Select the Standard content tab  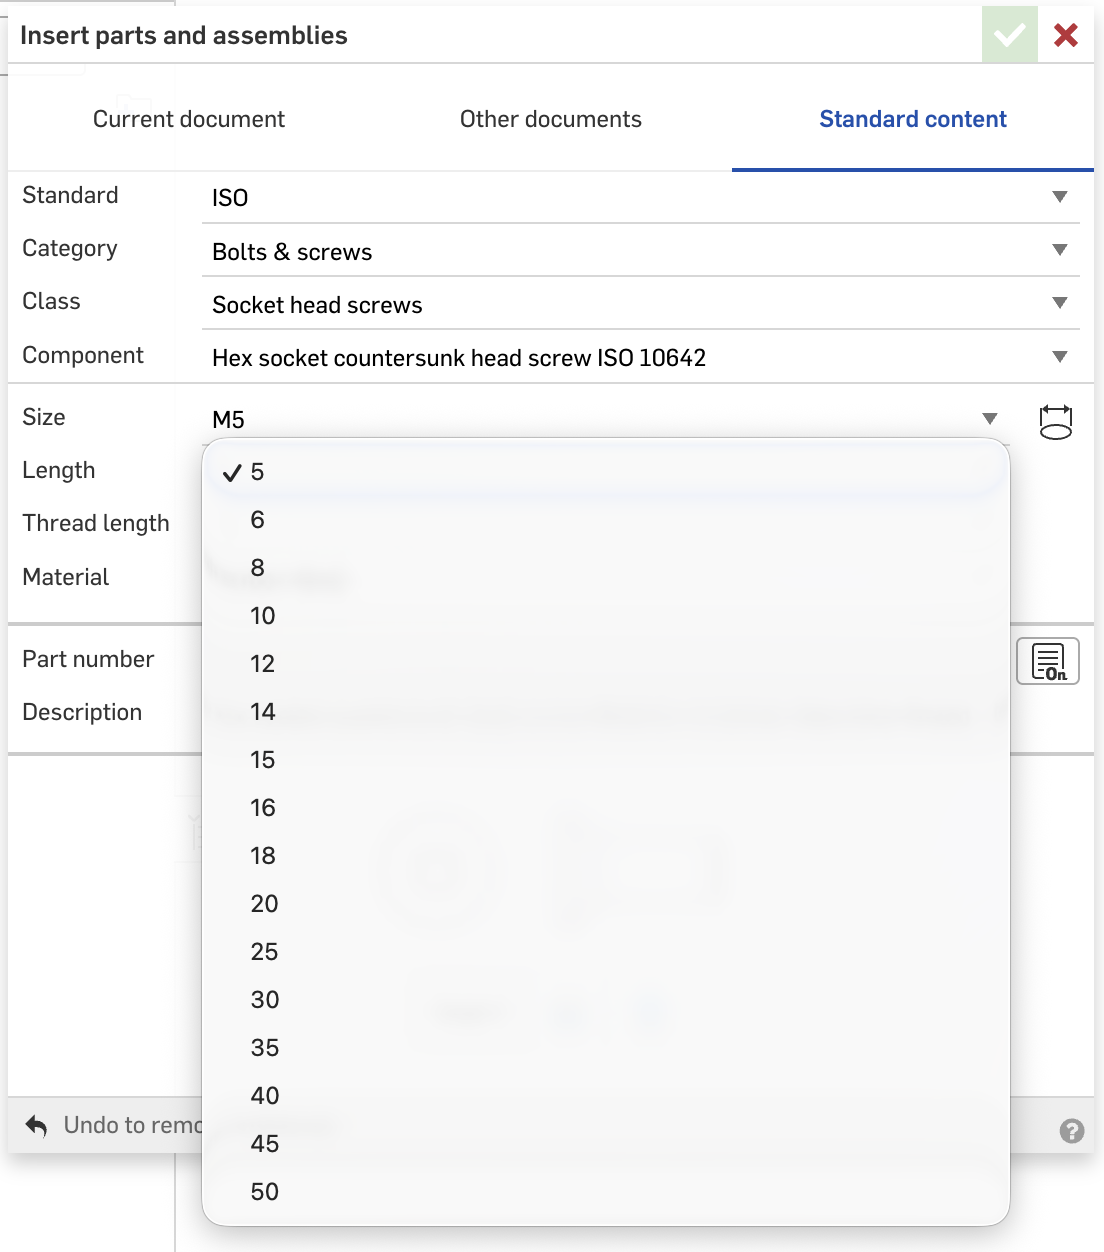tap(912, 119)
